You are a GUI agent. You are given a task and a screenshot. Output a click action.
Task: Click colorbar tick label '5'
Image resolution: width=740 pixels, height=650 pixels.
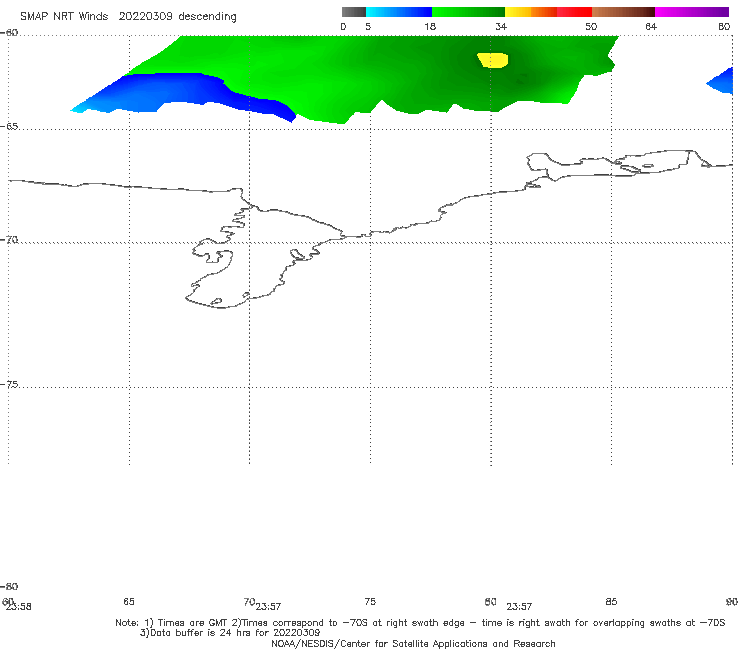(368, 26)
